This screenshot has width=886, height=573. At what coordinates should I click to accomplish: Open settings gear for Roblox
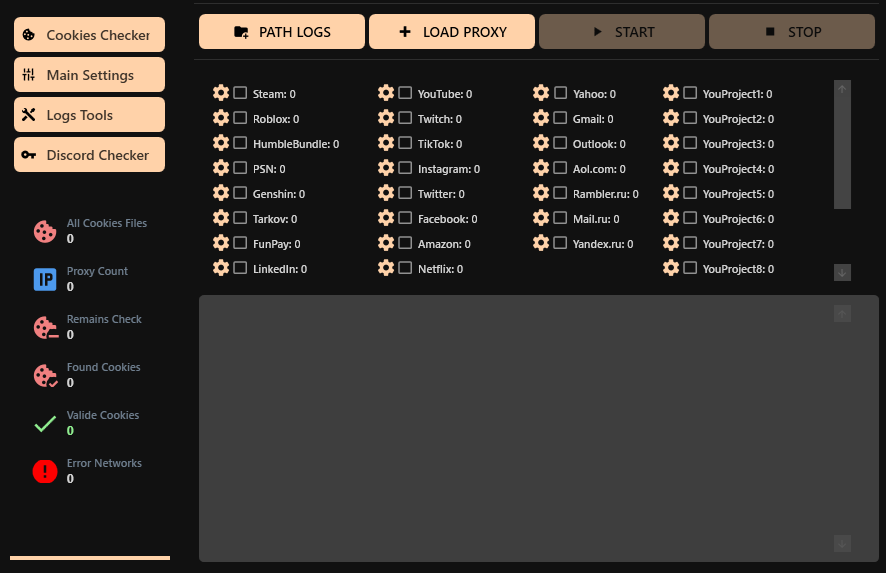click(221, 118)
